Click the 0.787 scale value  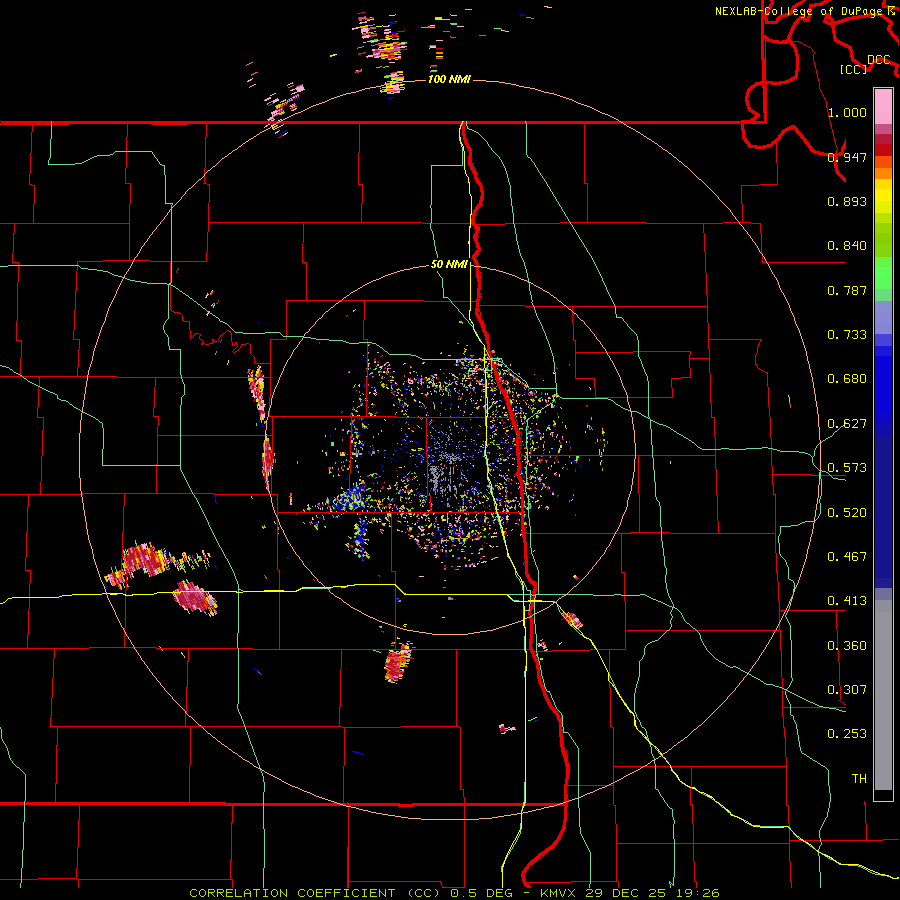point(847,290)
